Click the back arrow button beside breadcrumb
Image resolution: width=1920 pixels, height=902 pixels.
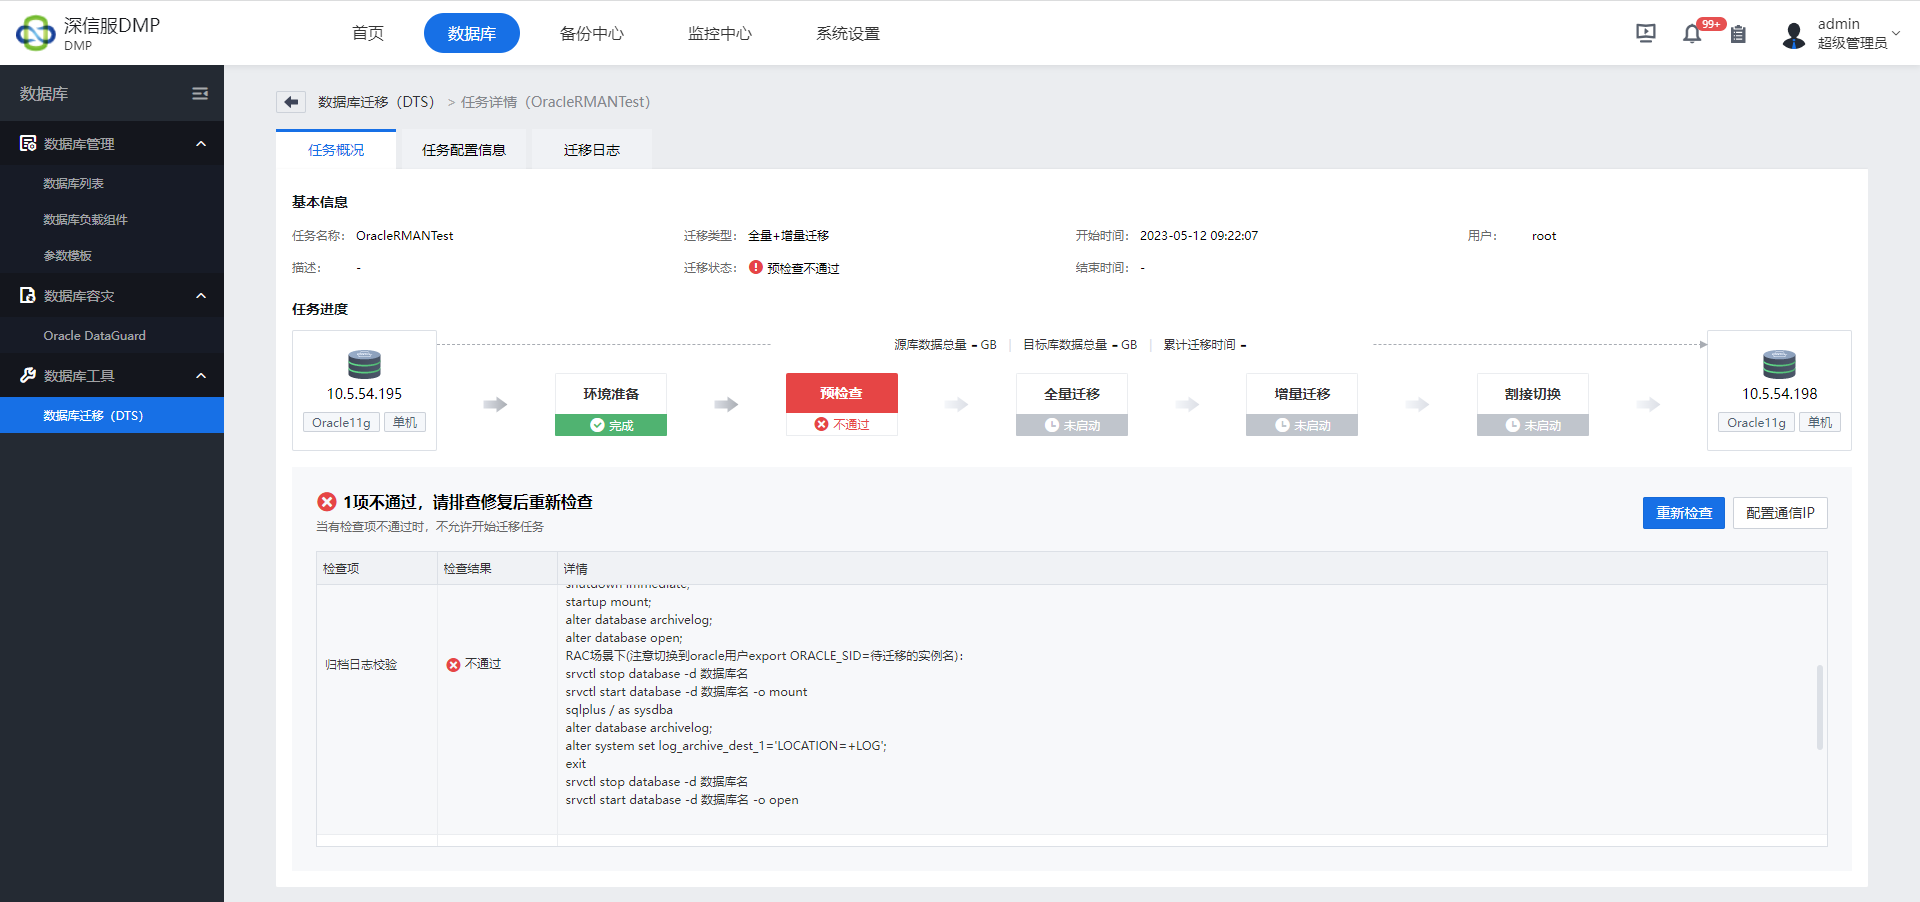click(x=291, y=102)
